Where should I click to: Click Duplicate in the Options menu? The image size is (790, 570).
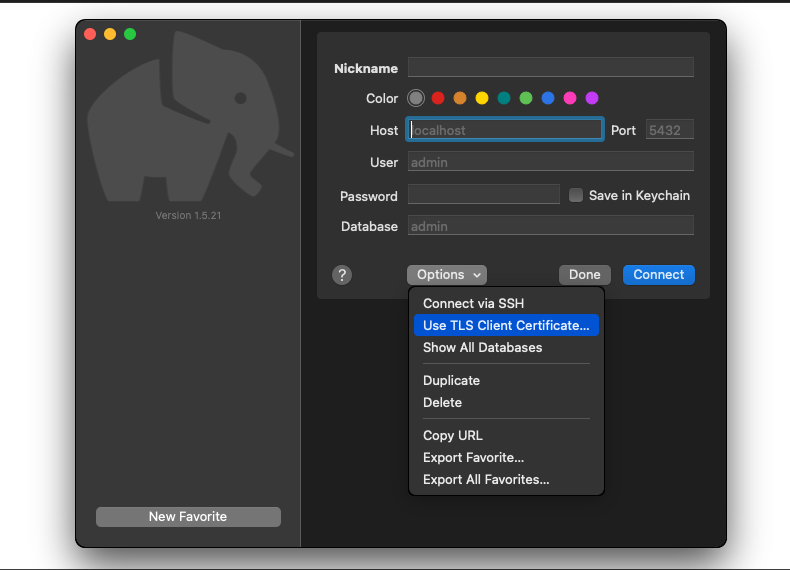(x=451, y=380)
